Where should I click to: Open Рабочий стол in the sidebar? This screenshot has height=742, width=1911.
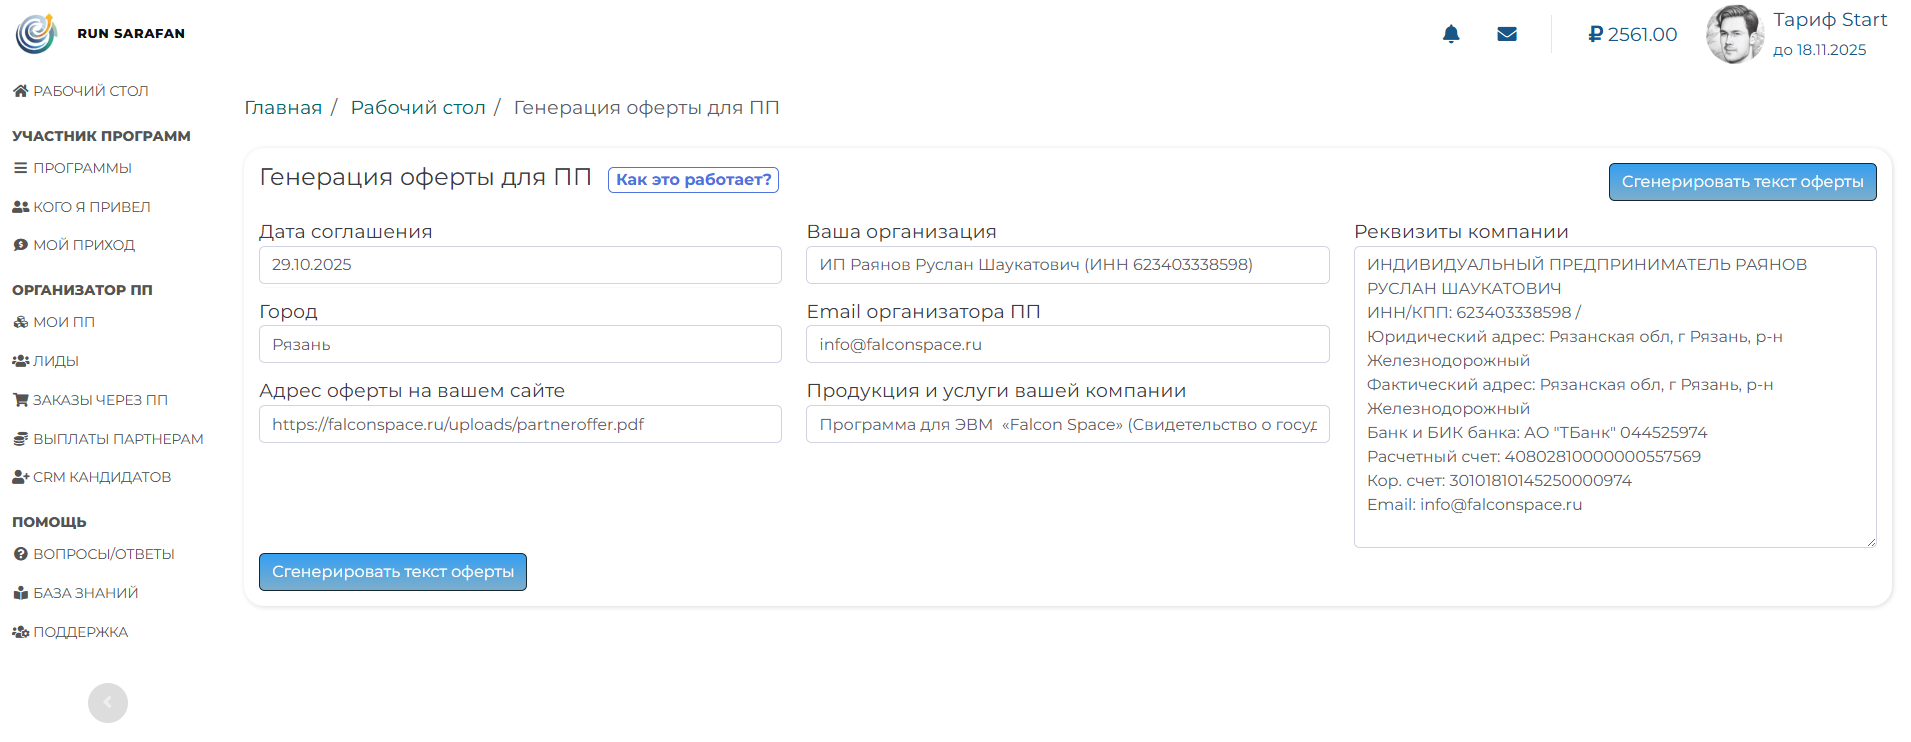81,91
